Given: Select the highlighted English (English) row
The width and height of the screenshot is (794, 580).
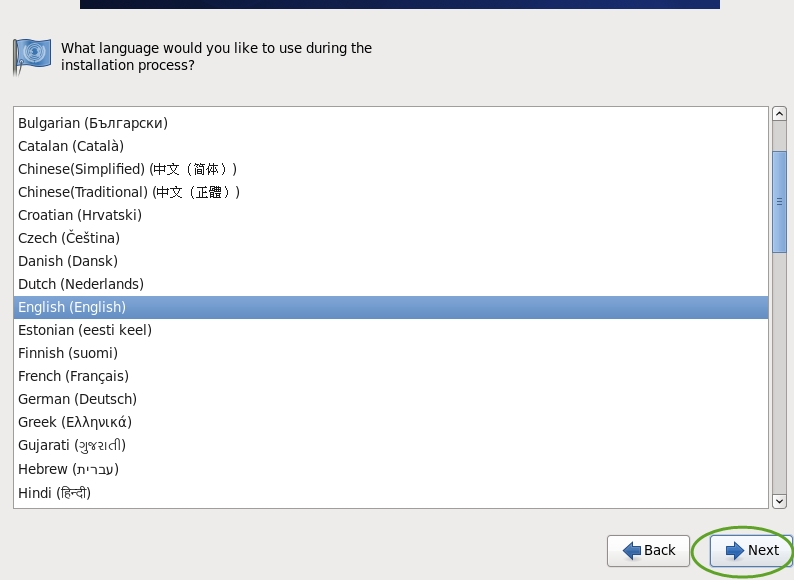Looking at the screenshot, I should (x=391, y=307).
